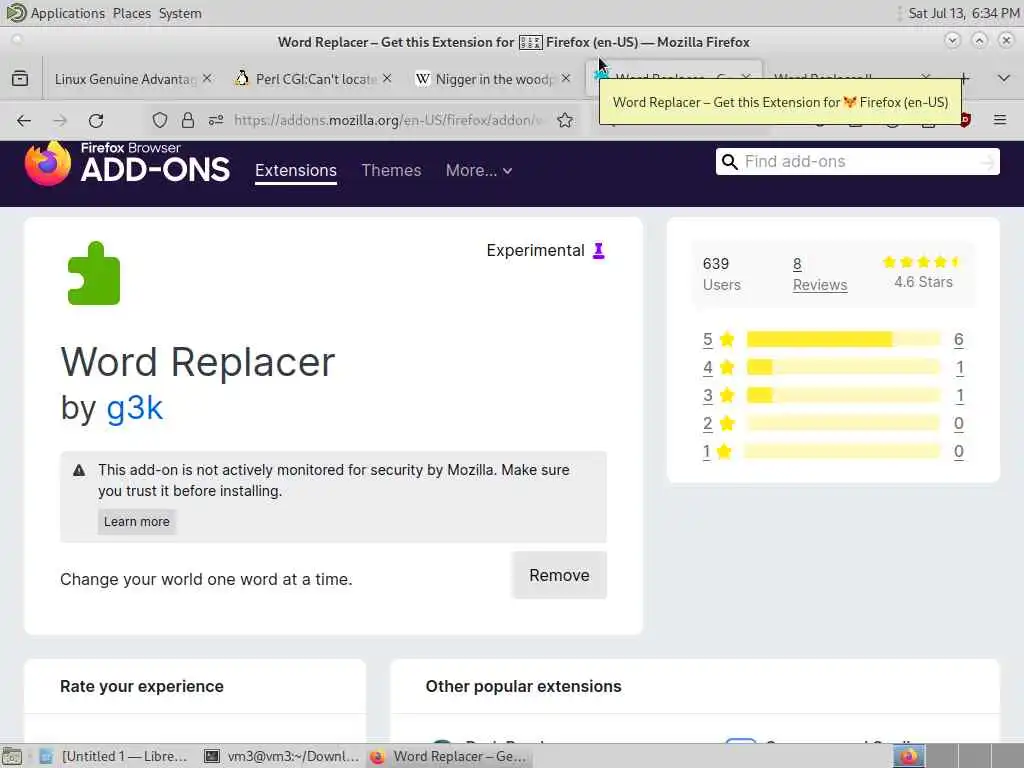The height and width of the screenshot is (768, 1024).
Task: Switch to the Linux Genuine Advantage tab
Action: coord(124,79)
